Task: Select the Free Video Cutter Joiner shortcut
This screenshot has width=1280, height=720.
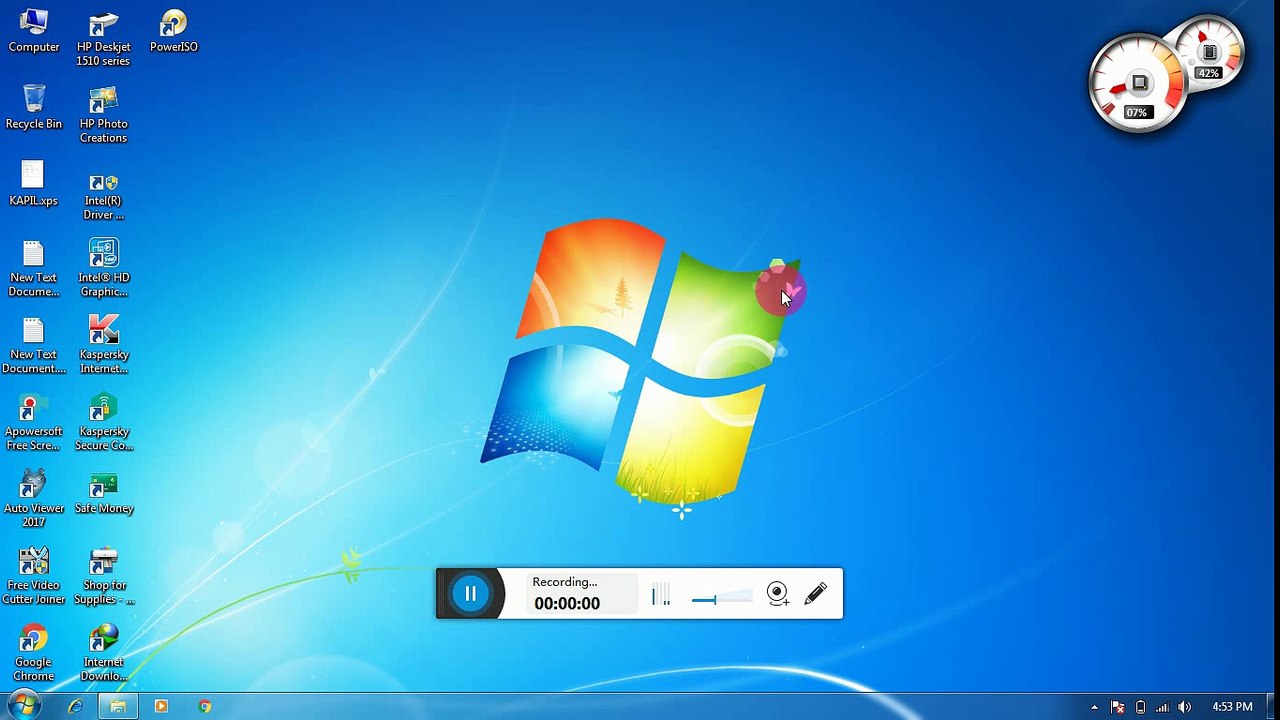Action: 34,576
